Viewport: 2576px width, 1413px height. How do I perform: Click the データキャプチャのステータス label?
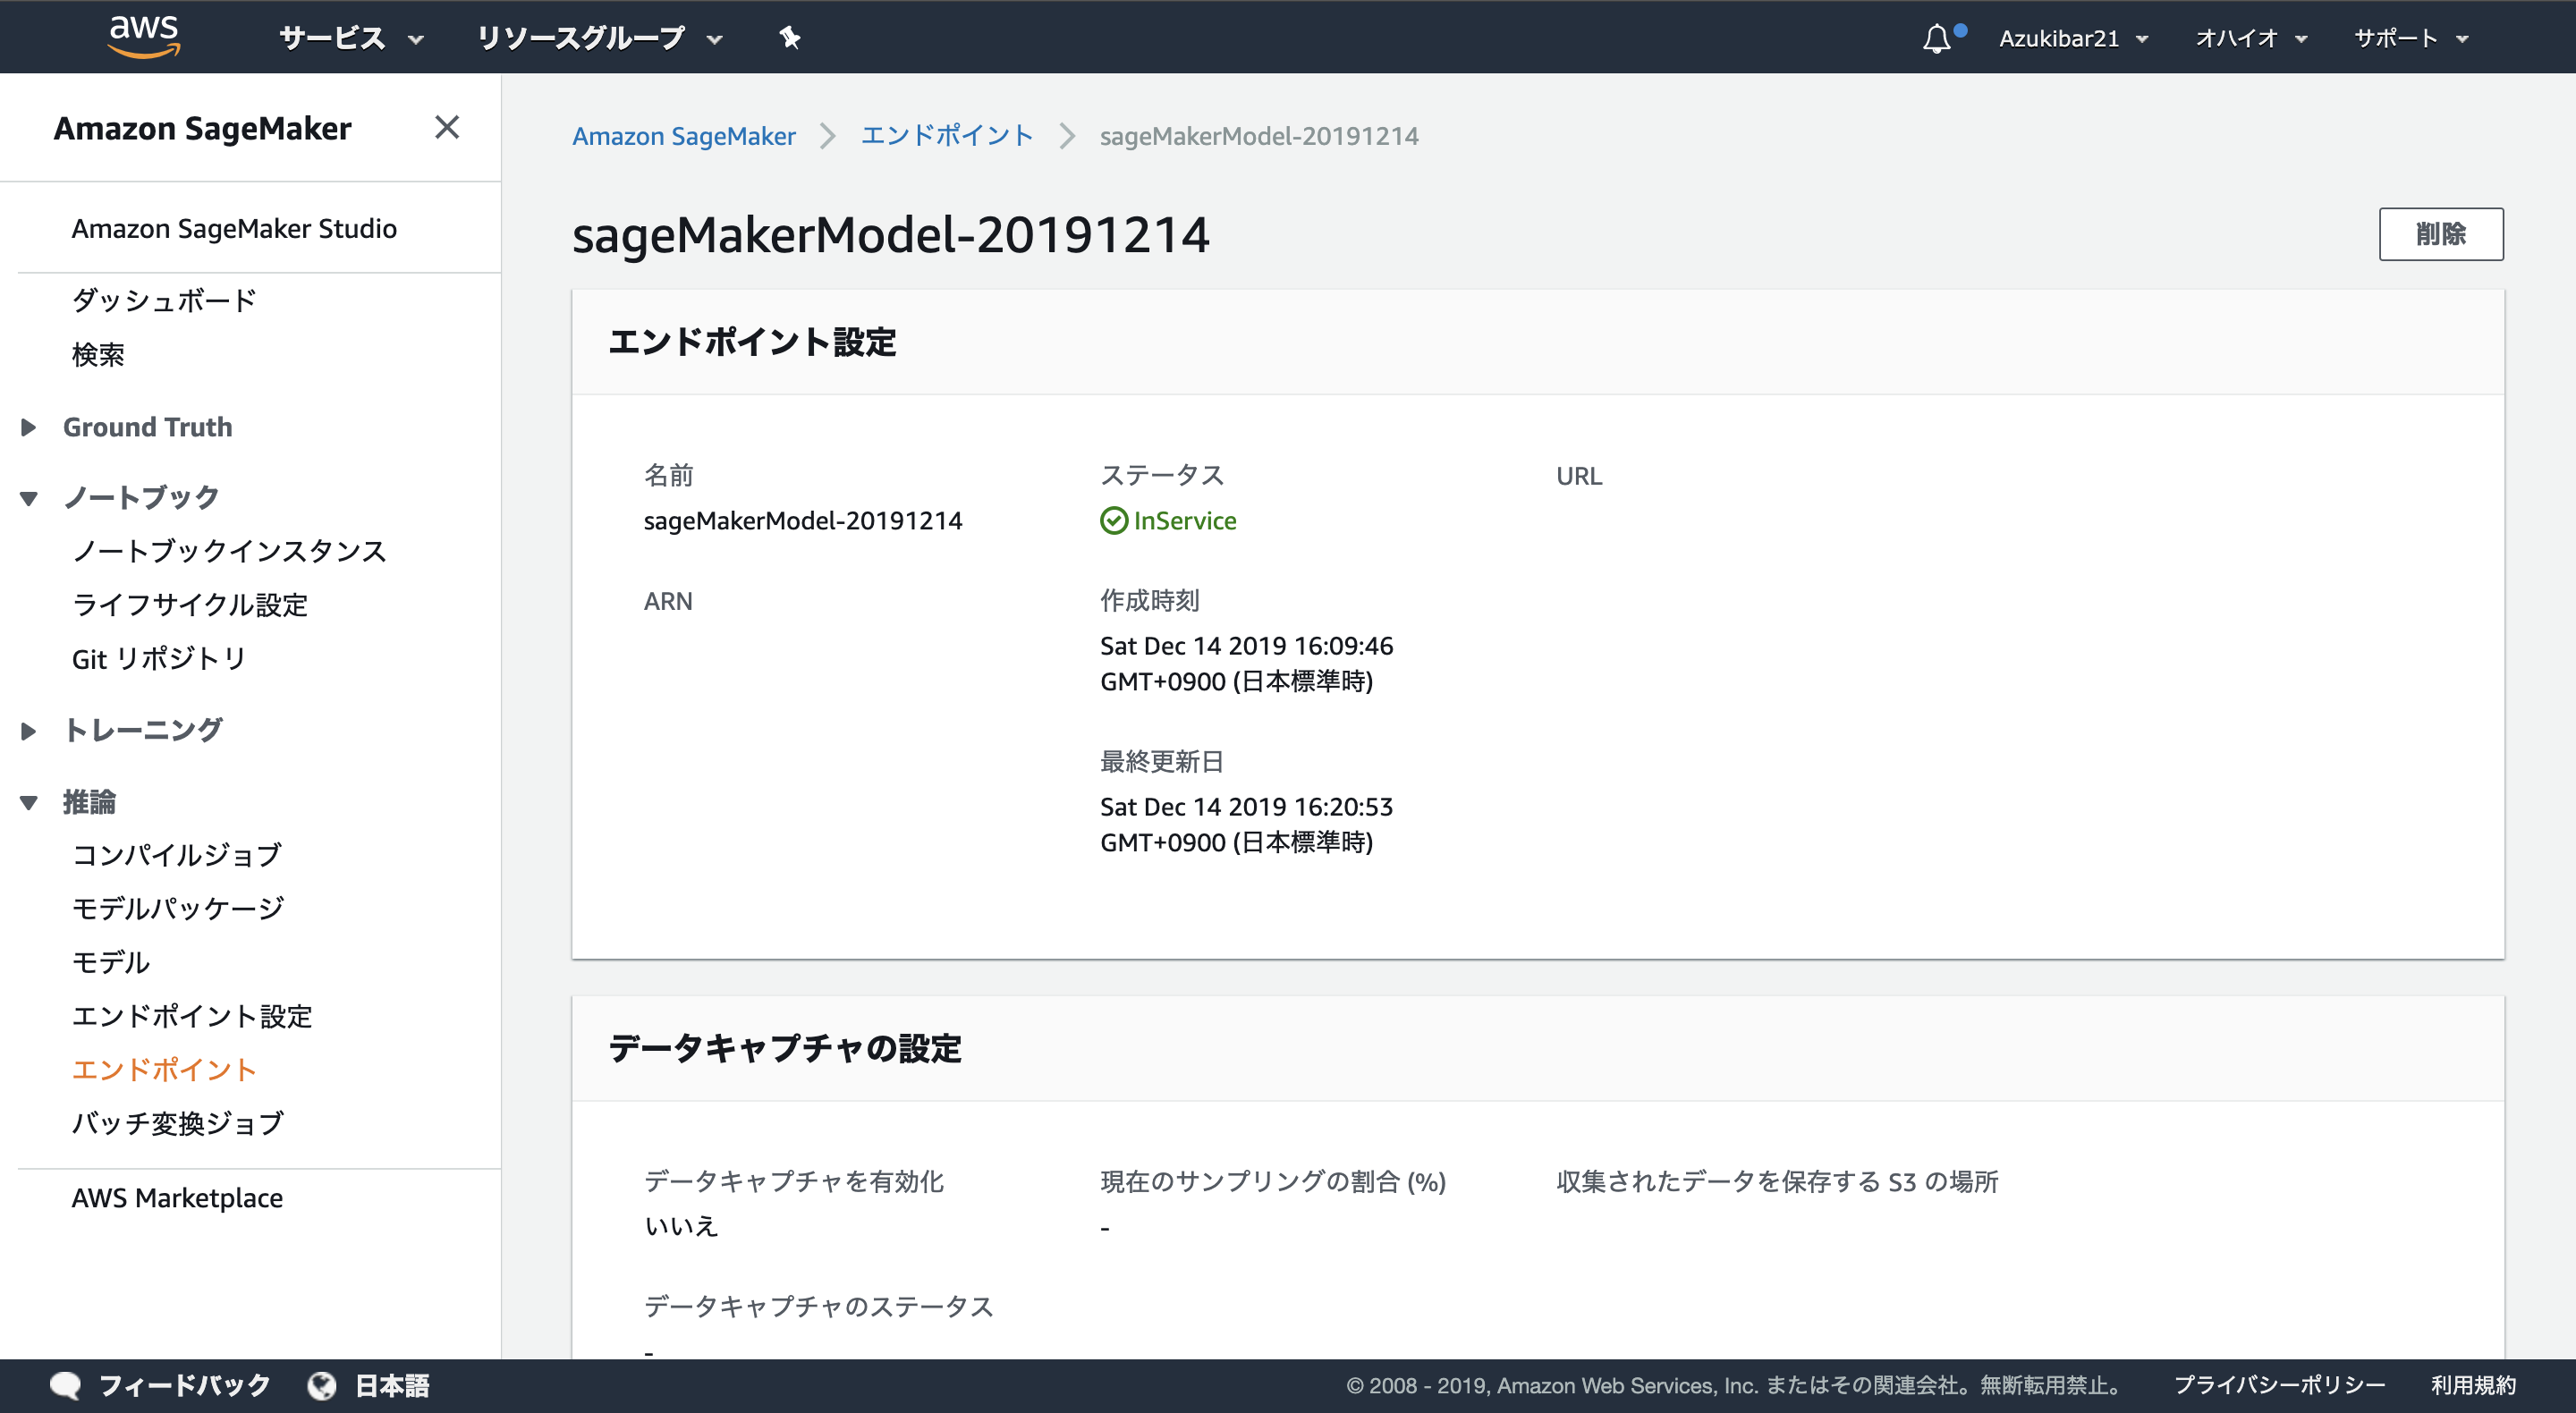click(818, 1307)
